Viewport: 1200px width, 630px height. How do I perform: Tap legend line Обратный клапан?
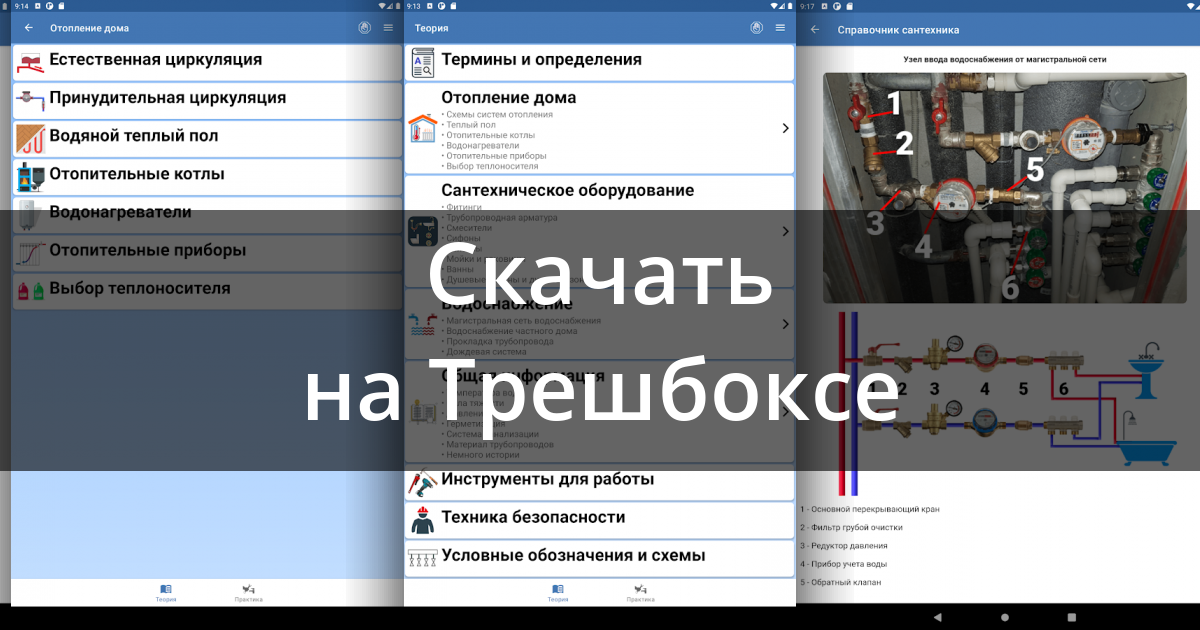[841, 582]
